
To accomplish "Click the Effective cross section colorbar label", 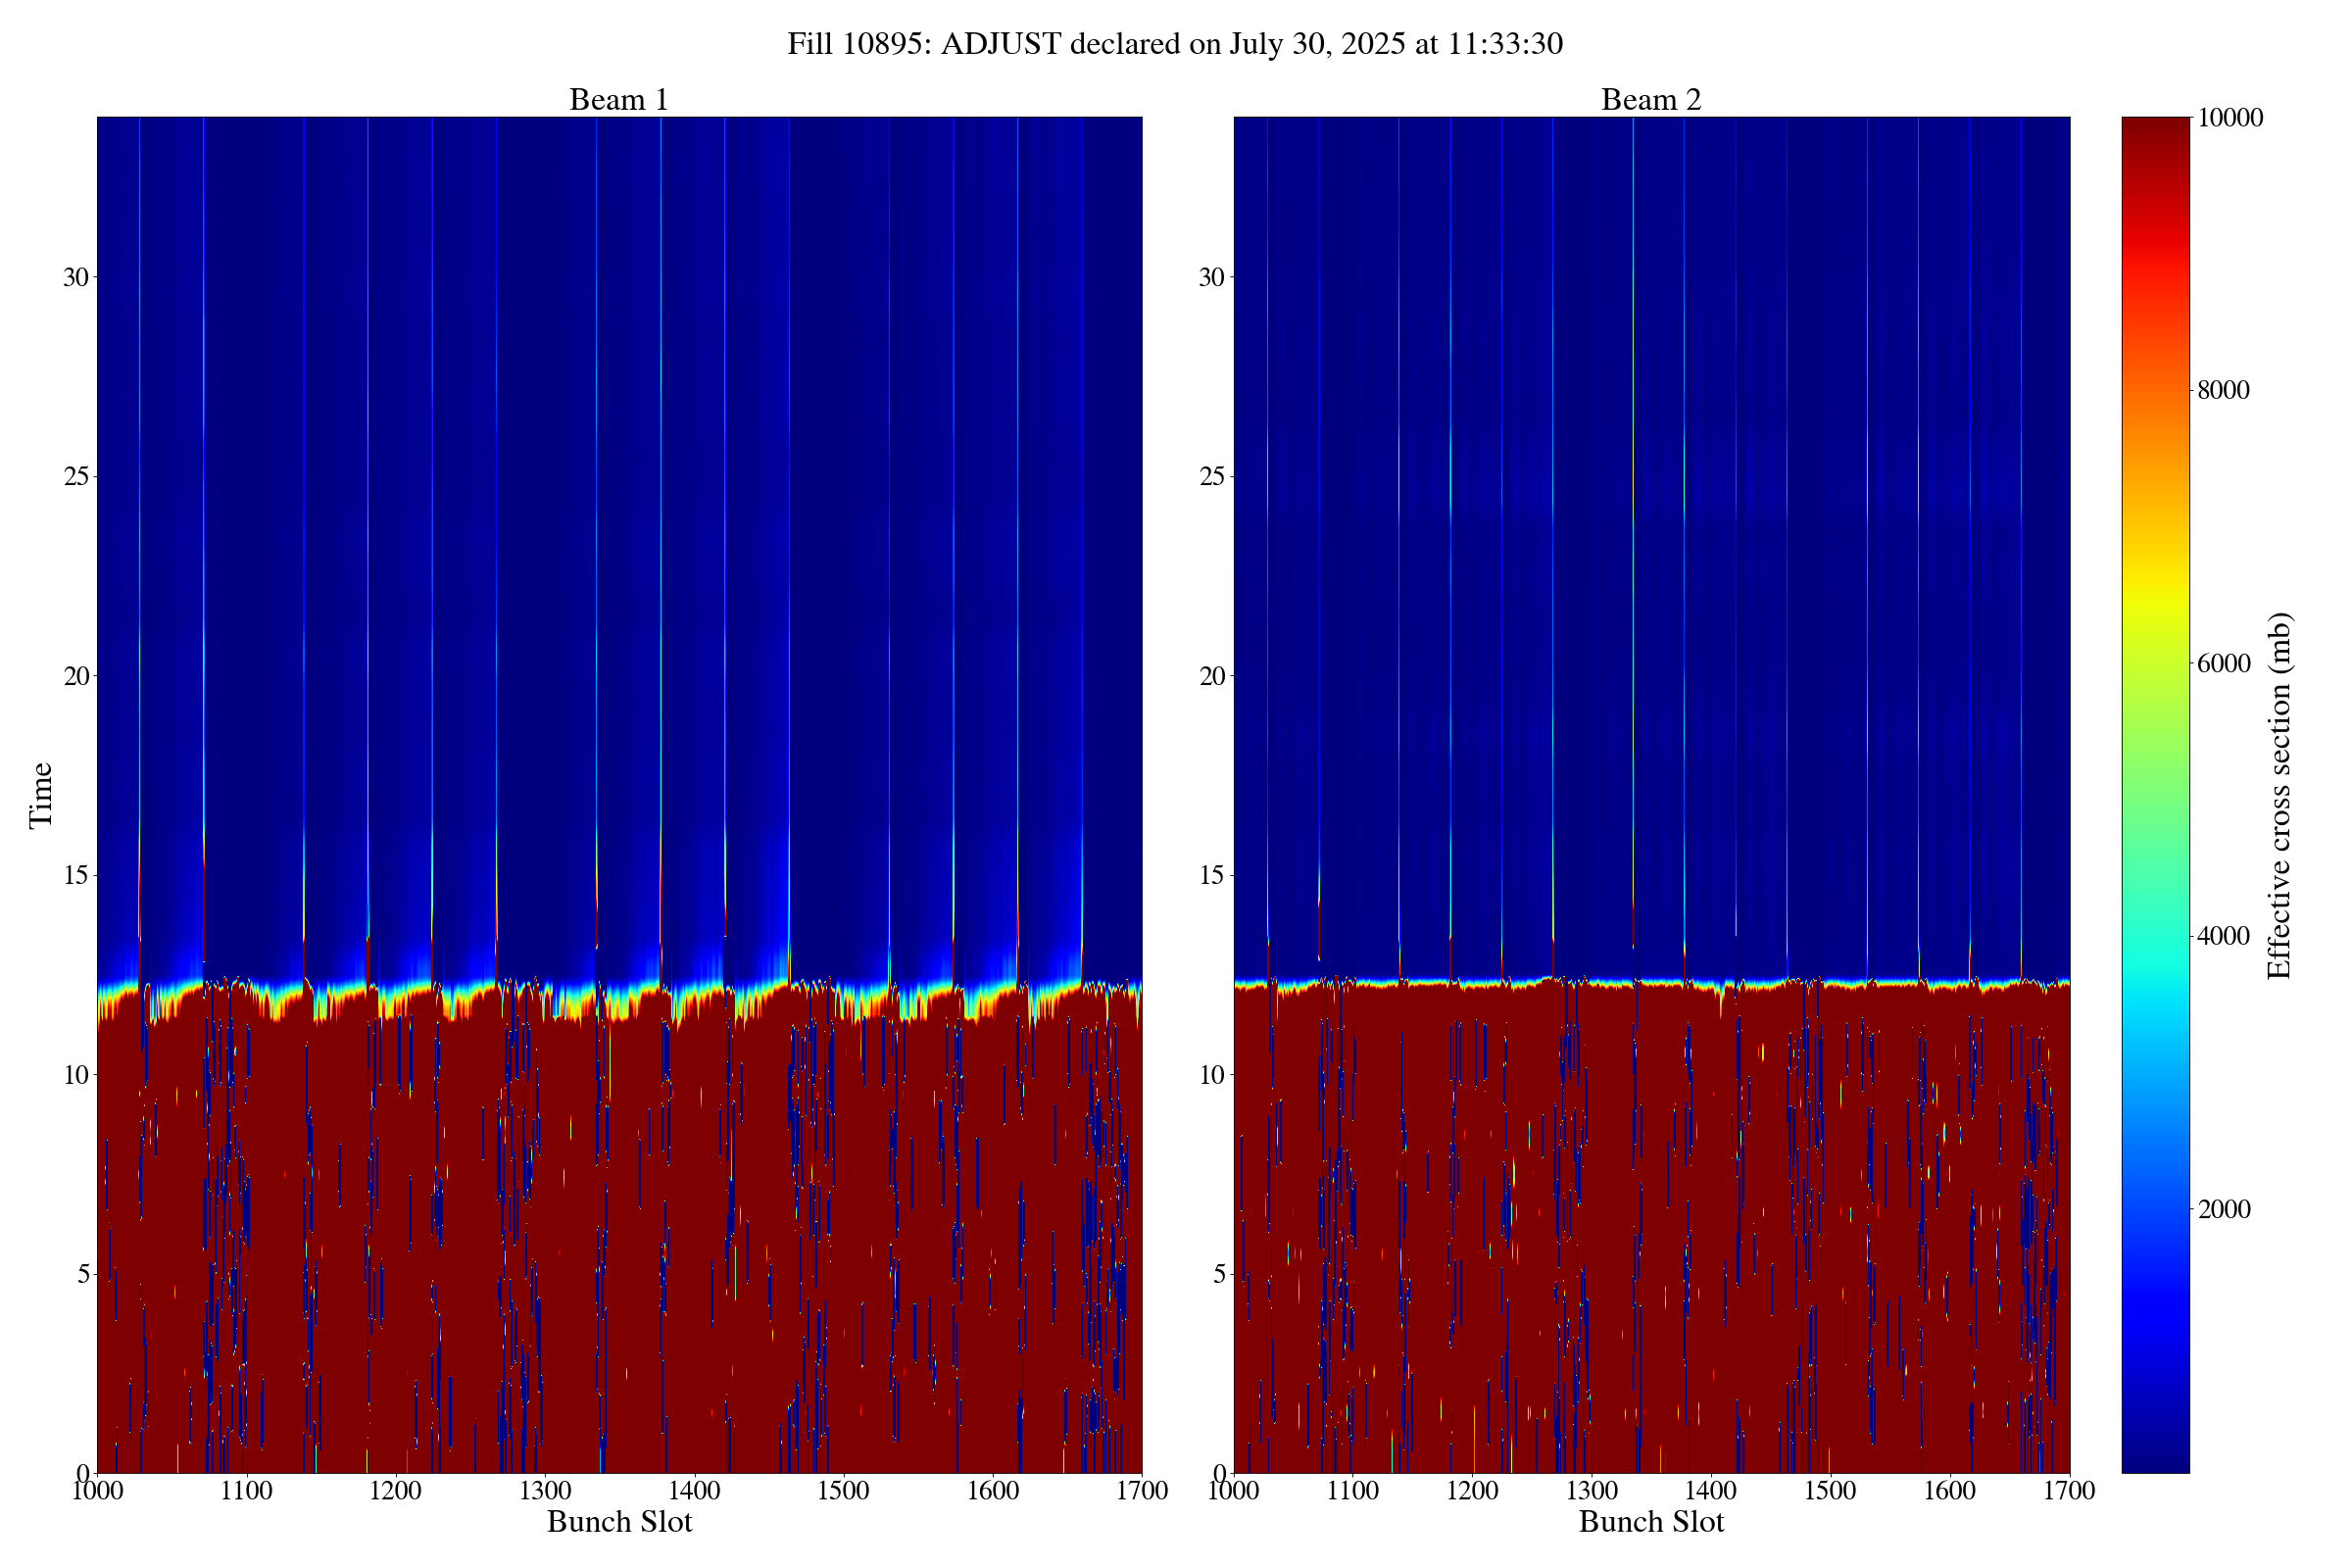I will (2279, 795).
